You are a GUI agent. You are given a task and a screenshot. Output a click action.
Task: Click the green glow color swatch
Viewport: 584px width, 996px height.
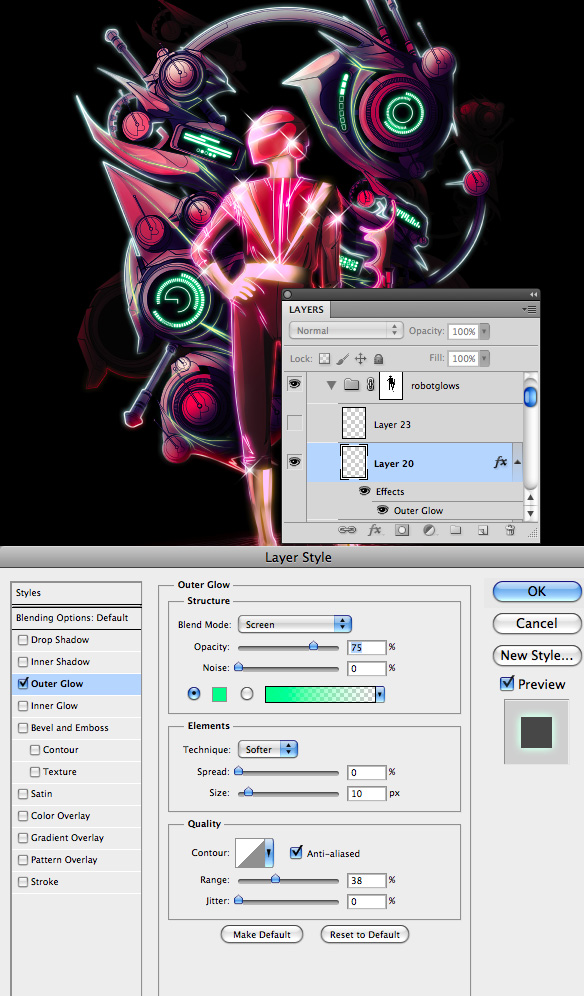point(219,694)
